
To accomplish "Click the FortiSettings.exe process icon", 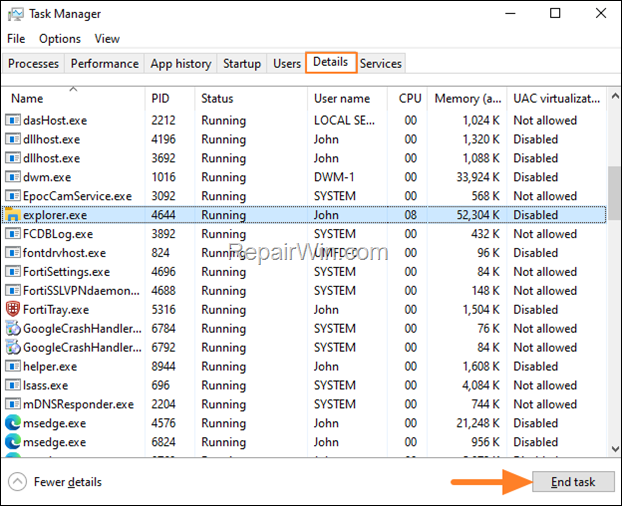I will [13, 272].
